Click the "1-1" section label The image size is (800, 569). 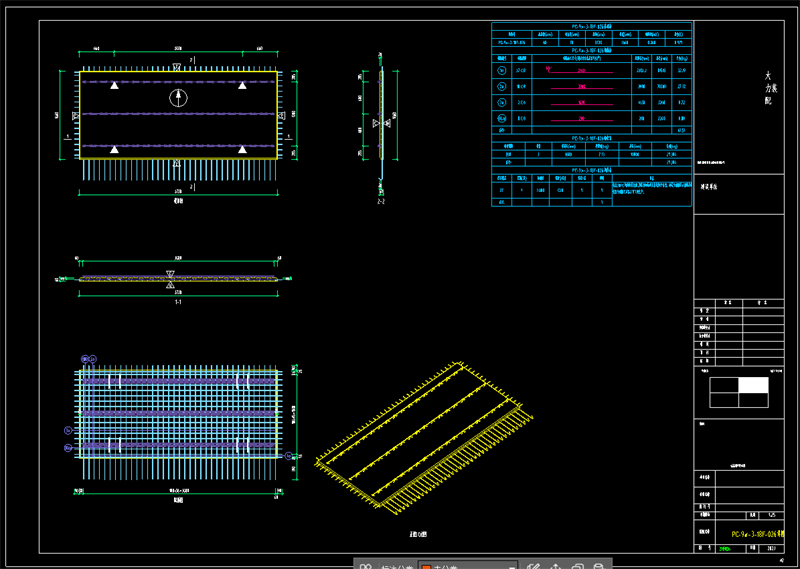point(178,302)
